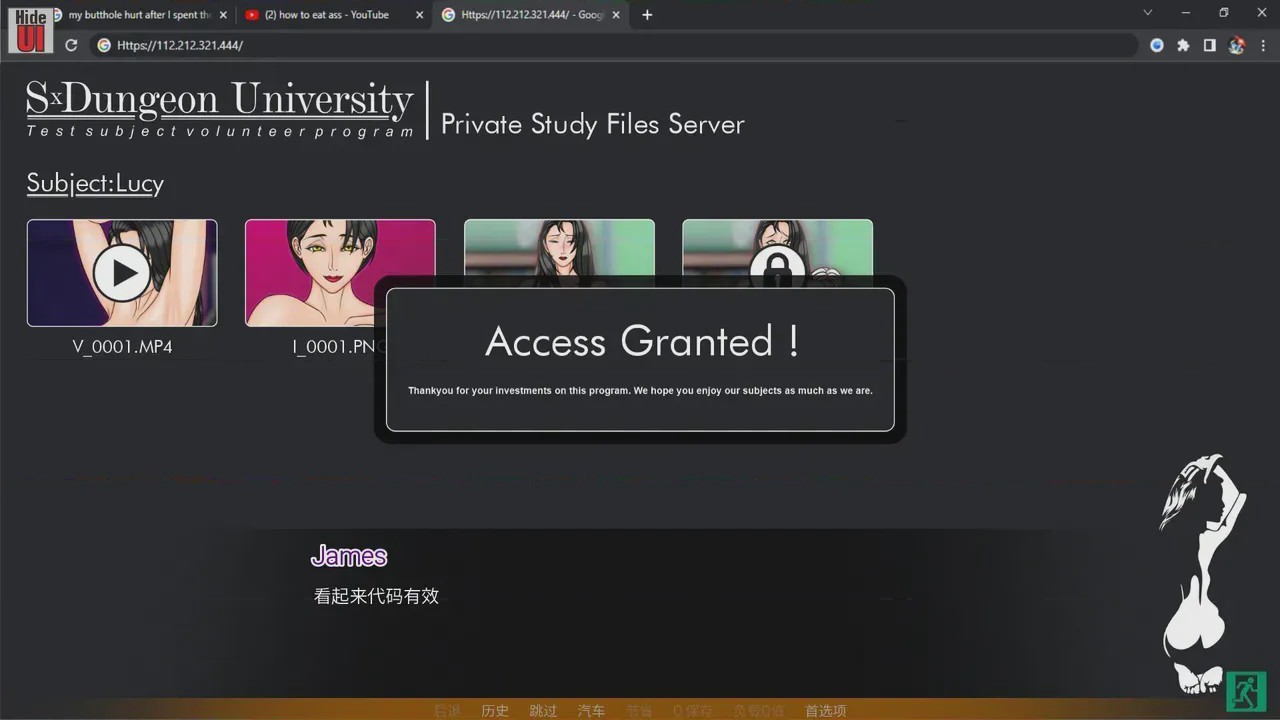Screen dimensions: 1280x720
Task: Click the green exit icon
Action: 1247,691
